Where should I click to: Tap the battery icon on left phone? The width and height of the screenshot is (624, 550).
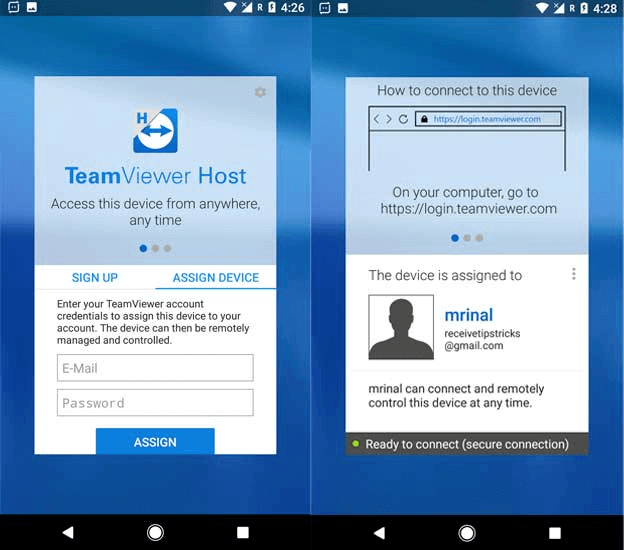(272, 7)
